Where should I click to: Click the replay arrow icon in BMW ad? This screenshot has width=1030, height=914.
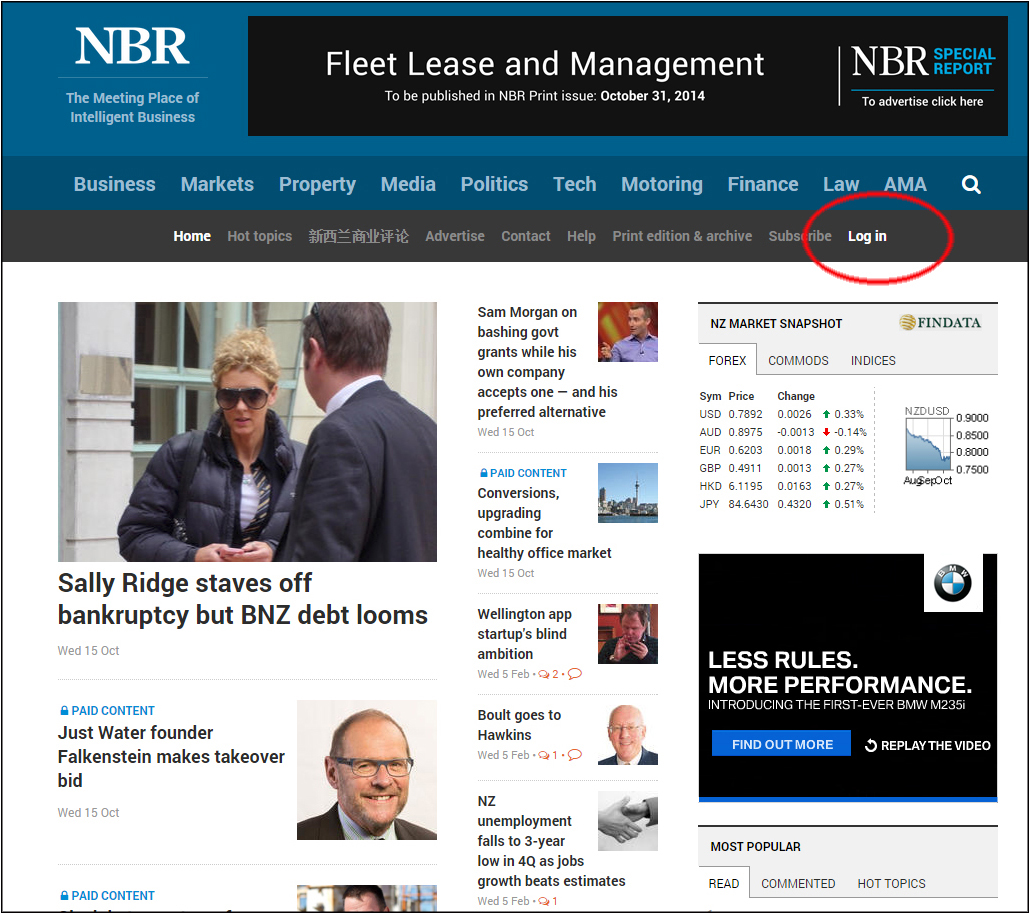click(x=870, y=746)
